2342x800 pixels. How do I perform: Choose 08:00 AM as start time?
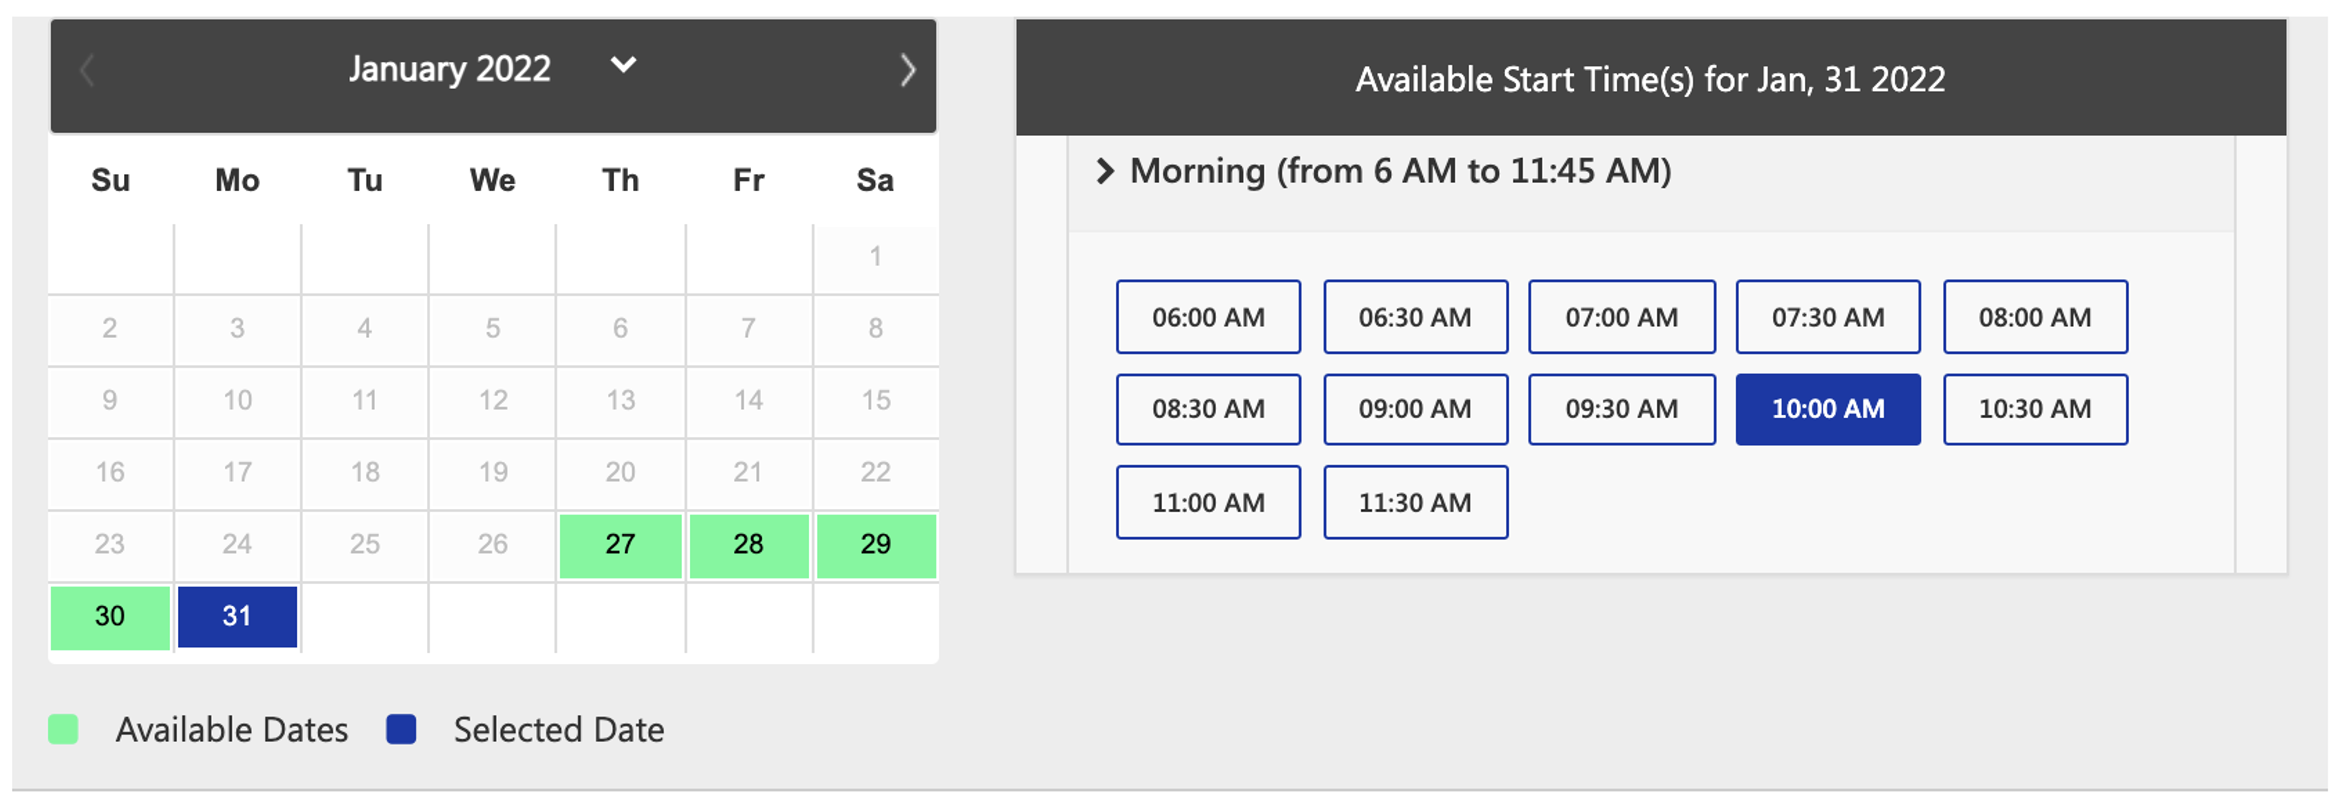[2035, 317]
